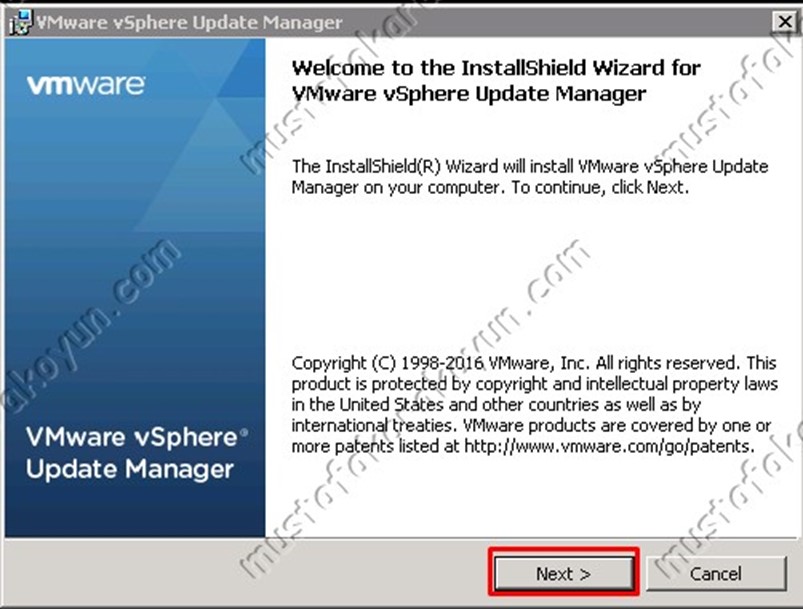803x609 pixels.
Task: Click the registered trademark symbol after vSphere
Action: click(244, 433)
